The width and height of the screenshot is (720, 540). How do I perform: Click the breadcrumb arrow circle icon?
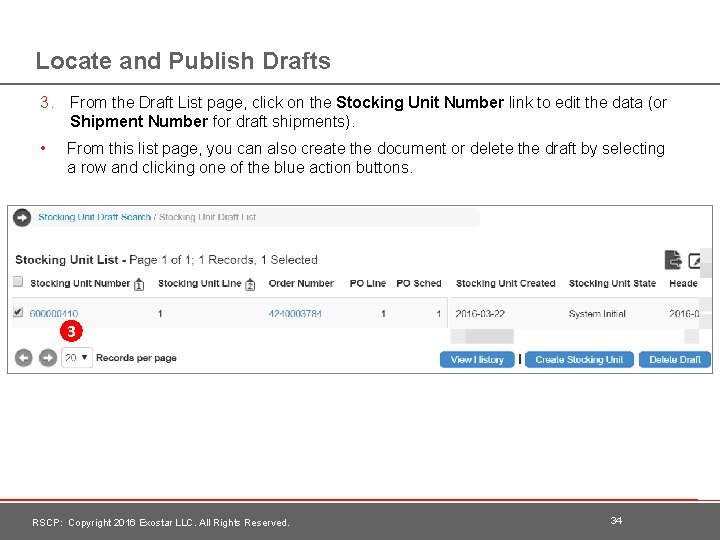click(22, 217)
